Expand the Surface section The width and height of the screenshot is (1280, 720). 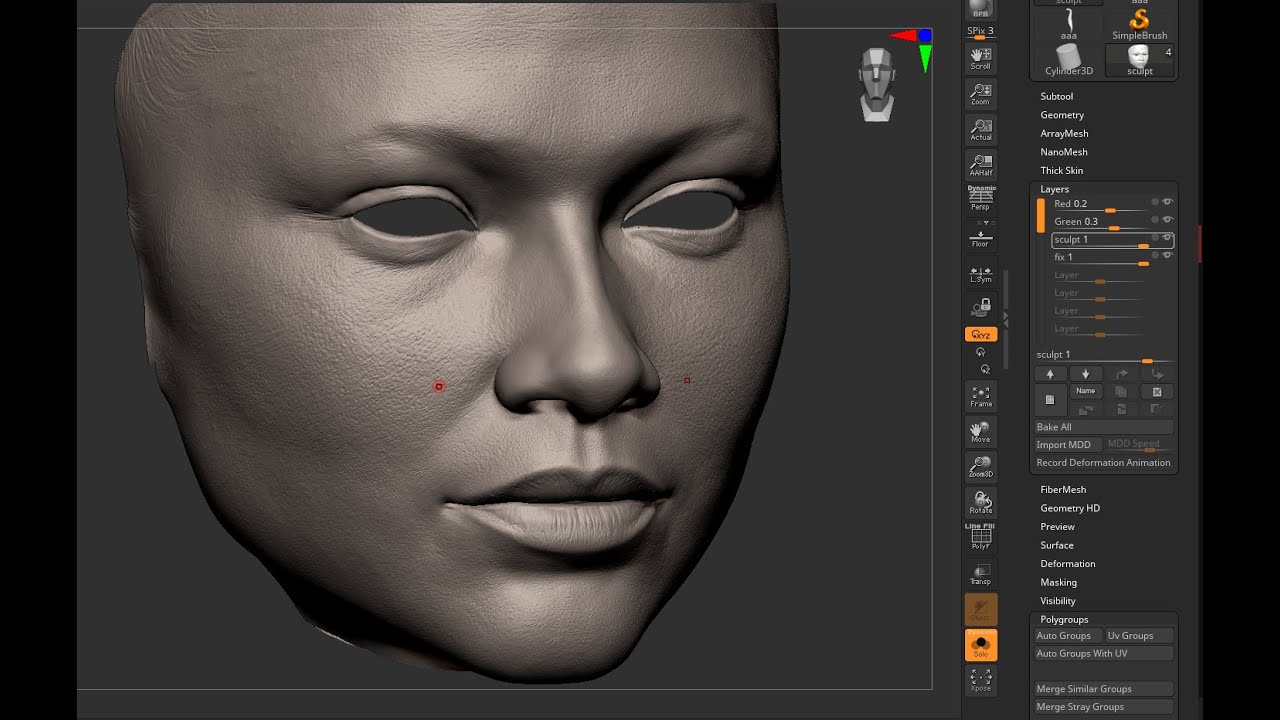[1057, 545]
